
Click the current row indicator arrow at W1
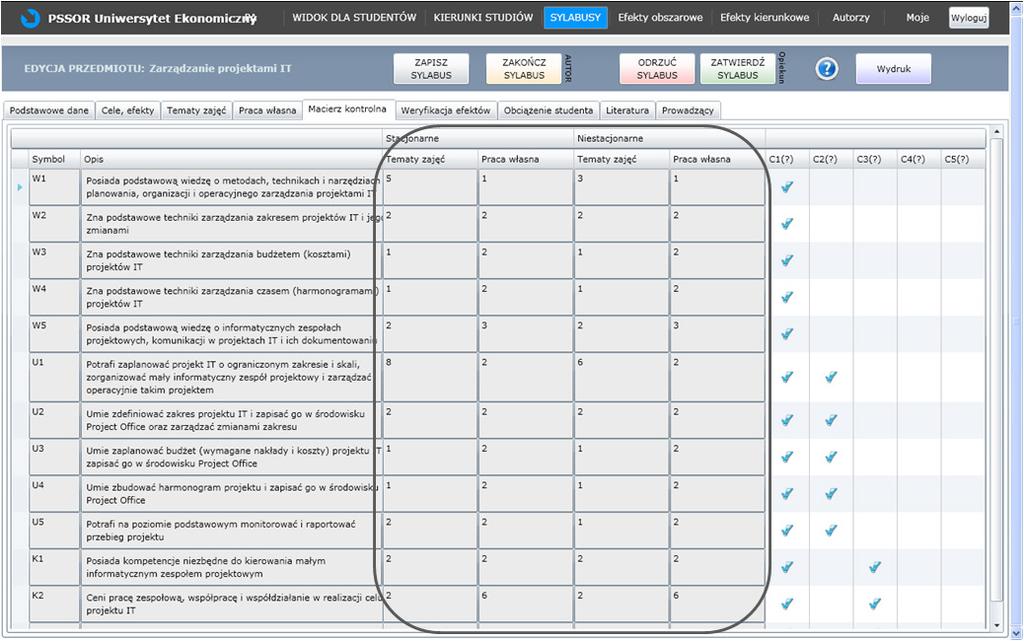click(20, 187)
